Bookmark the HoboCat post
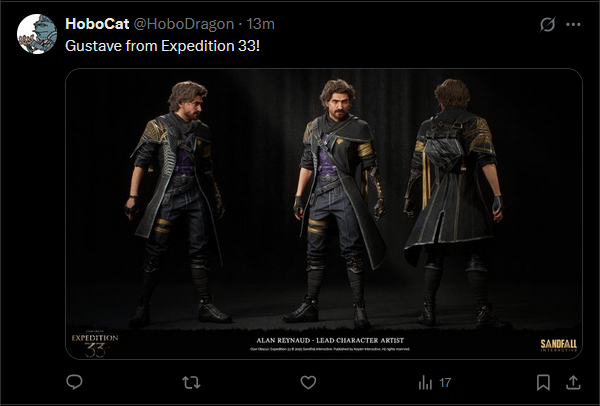 [x=543, y=382]
